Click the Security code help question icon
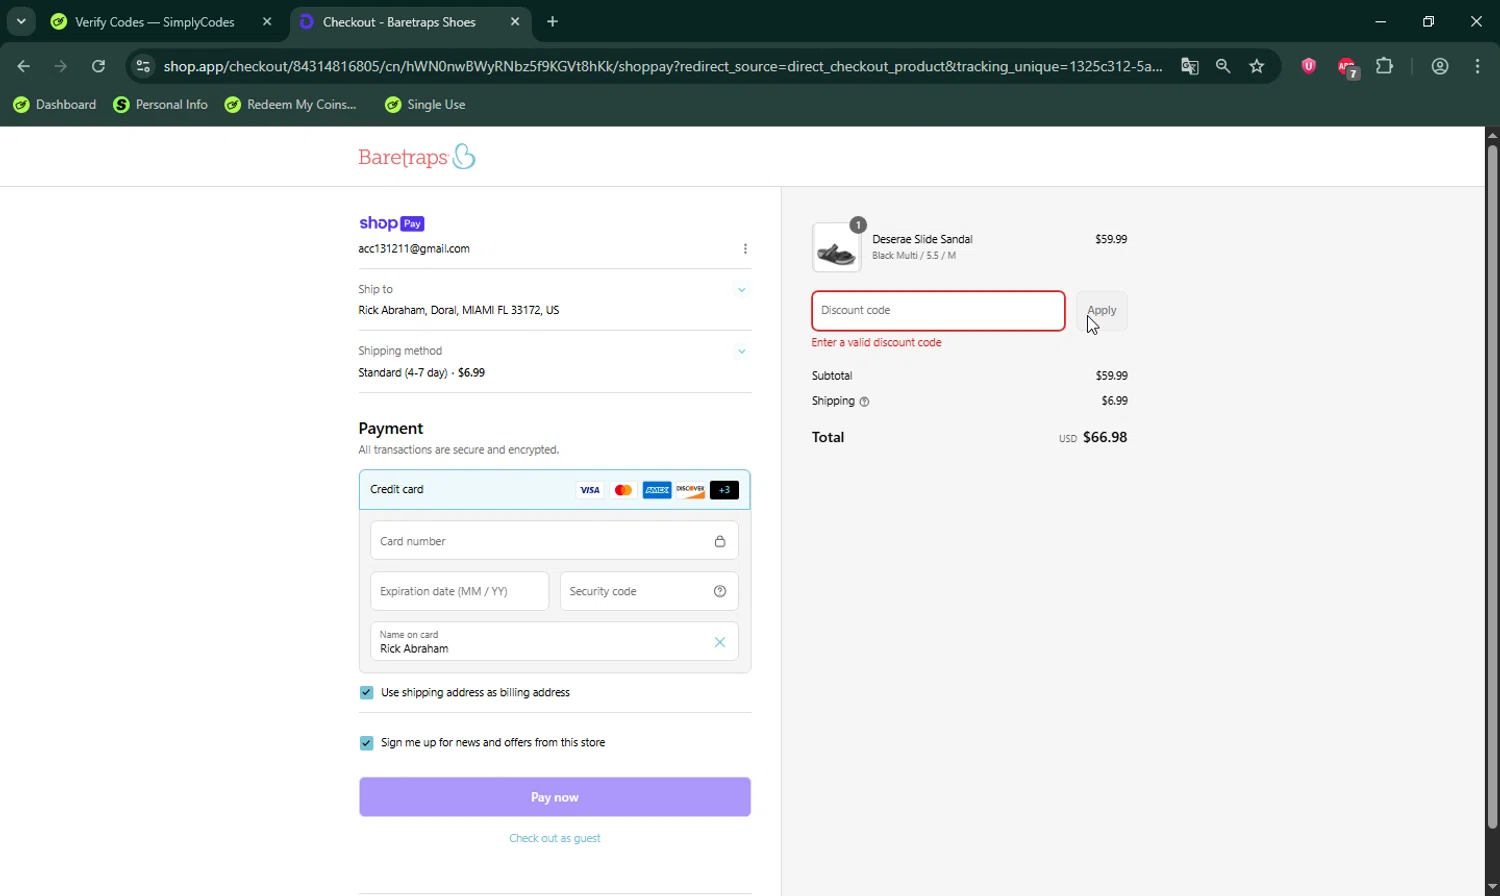The width and height of the screenshot is (1500, 896). pos(719,591)
